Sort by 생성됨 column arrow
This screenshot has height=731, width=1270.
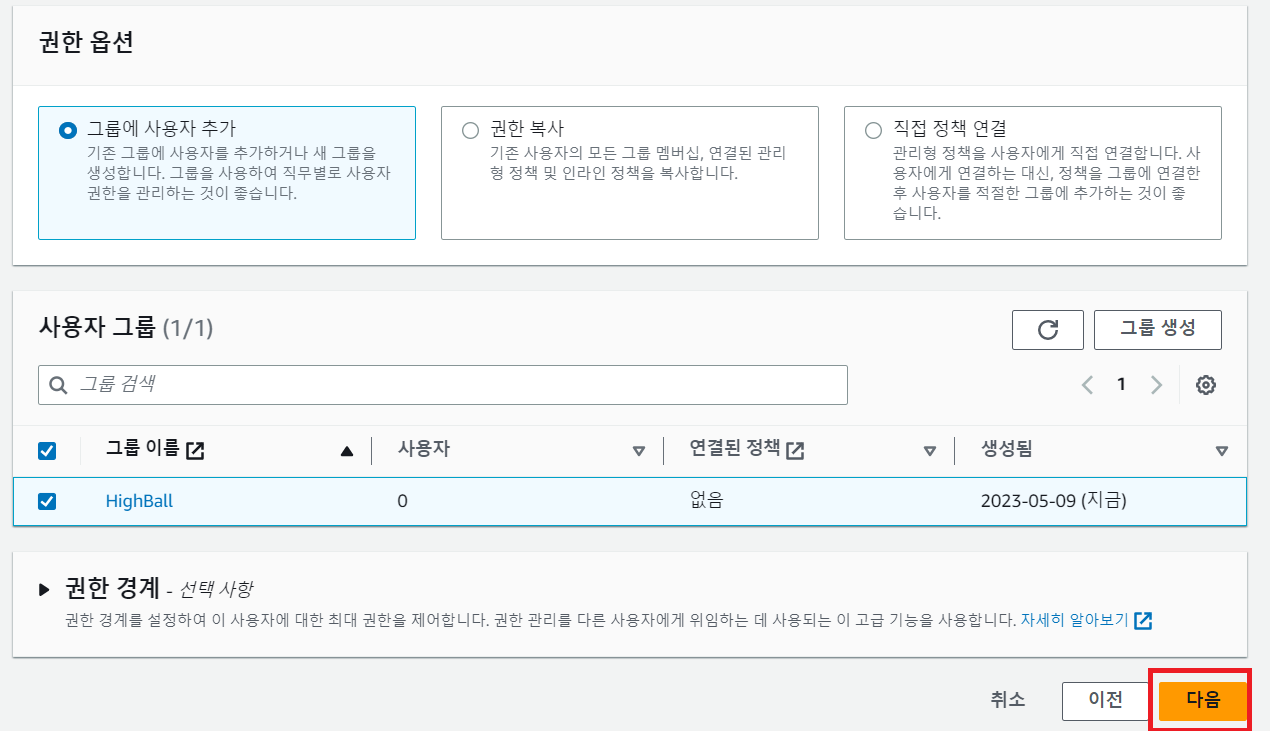[x=1221, y=451]
